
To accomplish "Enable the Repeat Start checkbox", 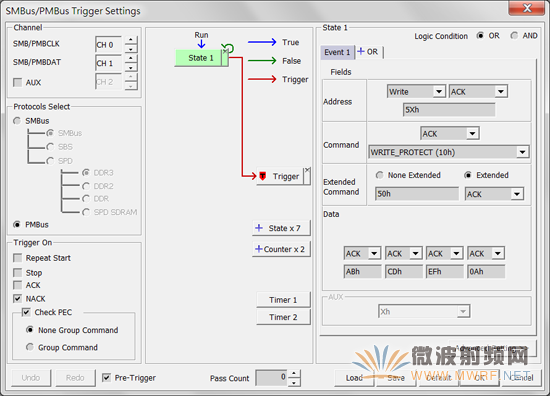I will coord(17,258).
